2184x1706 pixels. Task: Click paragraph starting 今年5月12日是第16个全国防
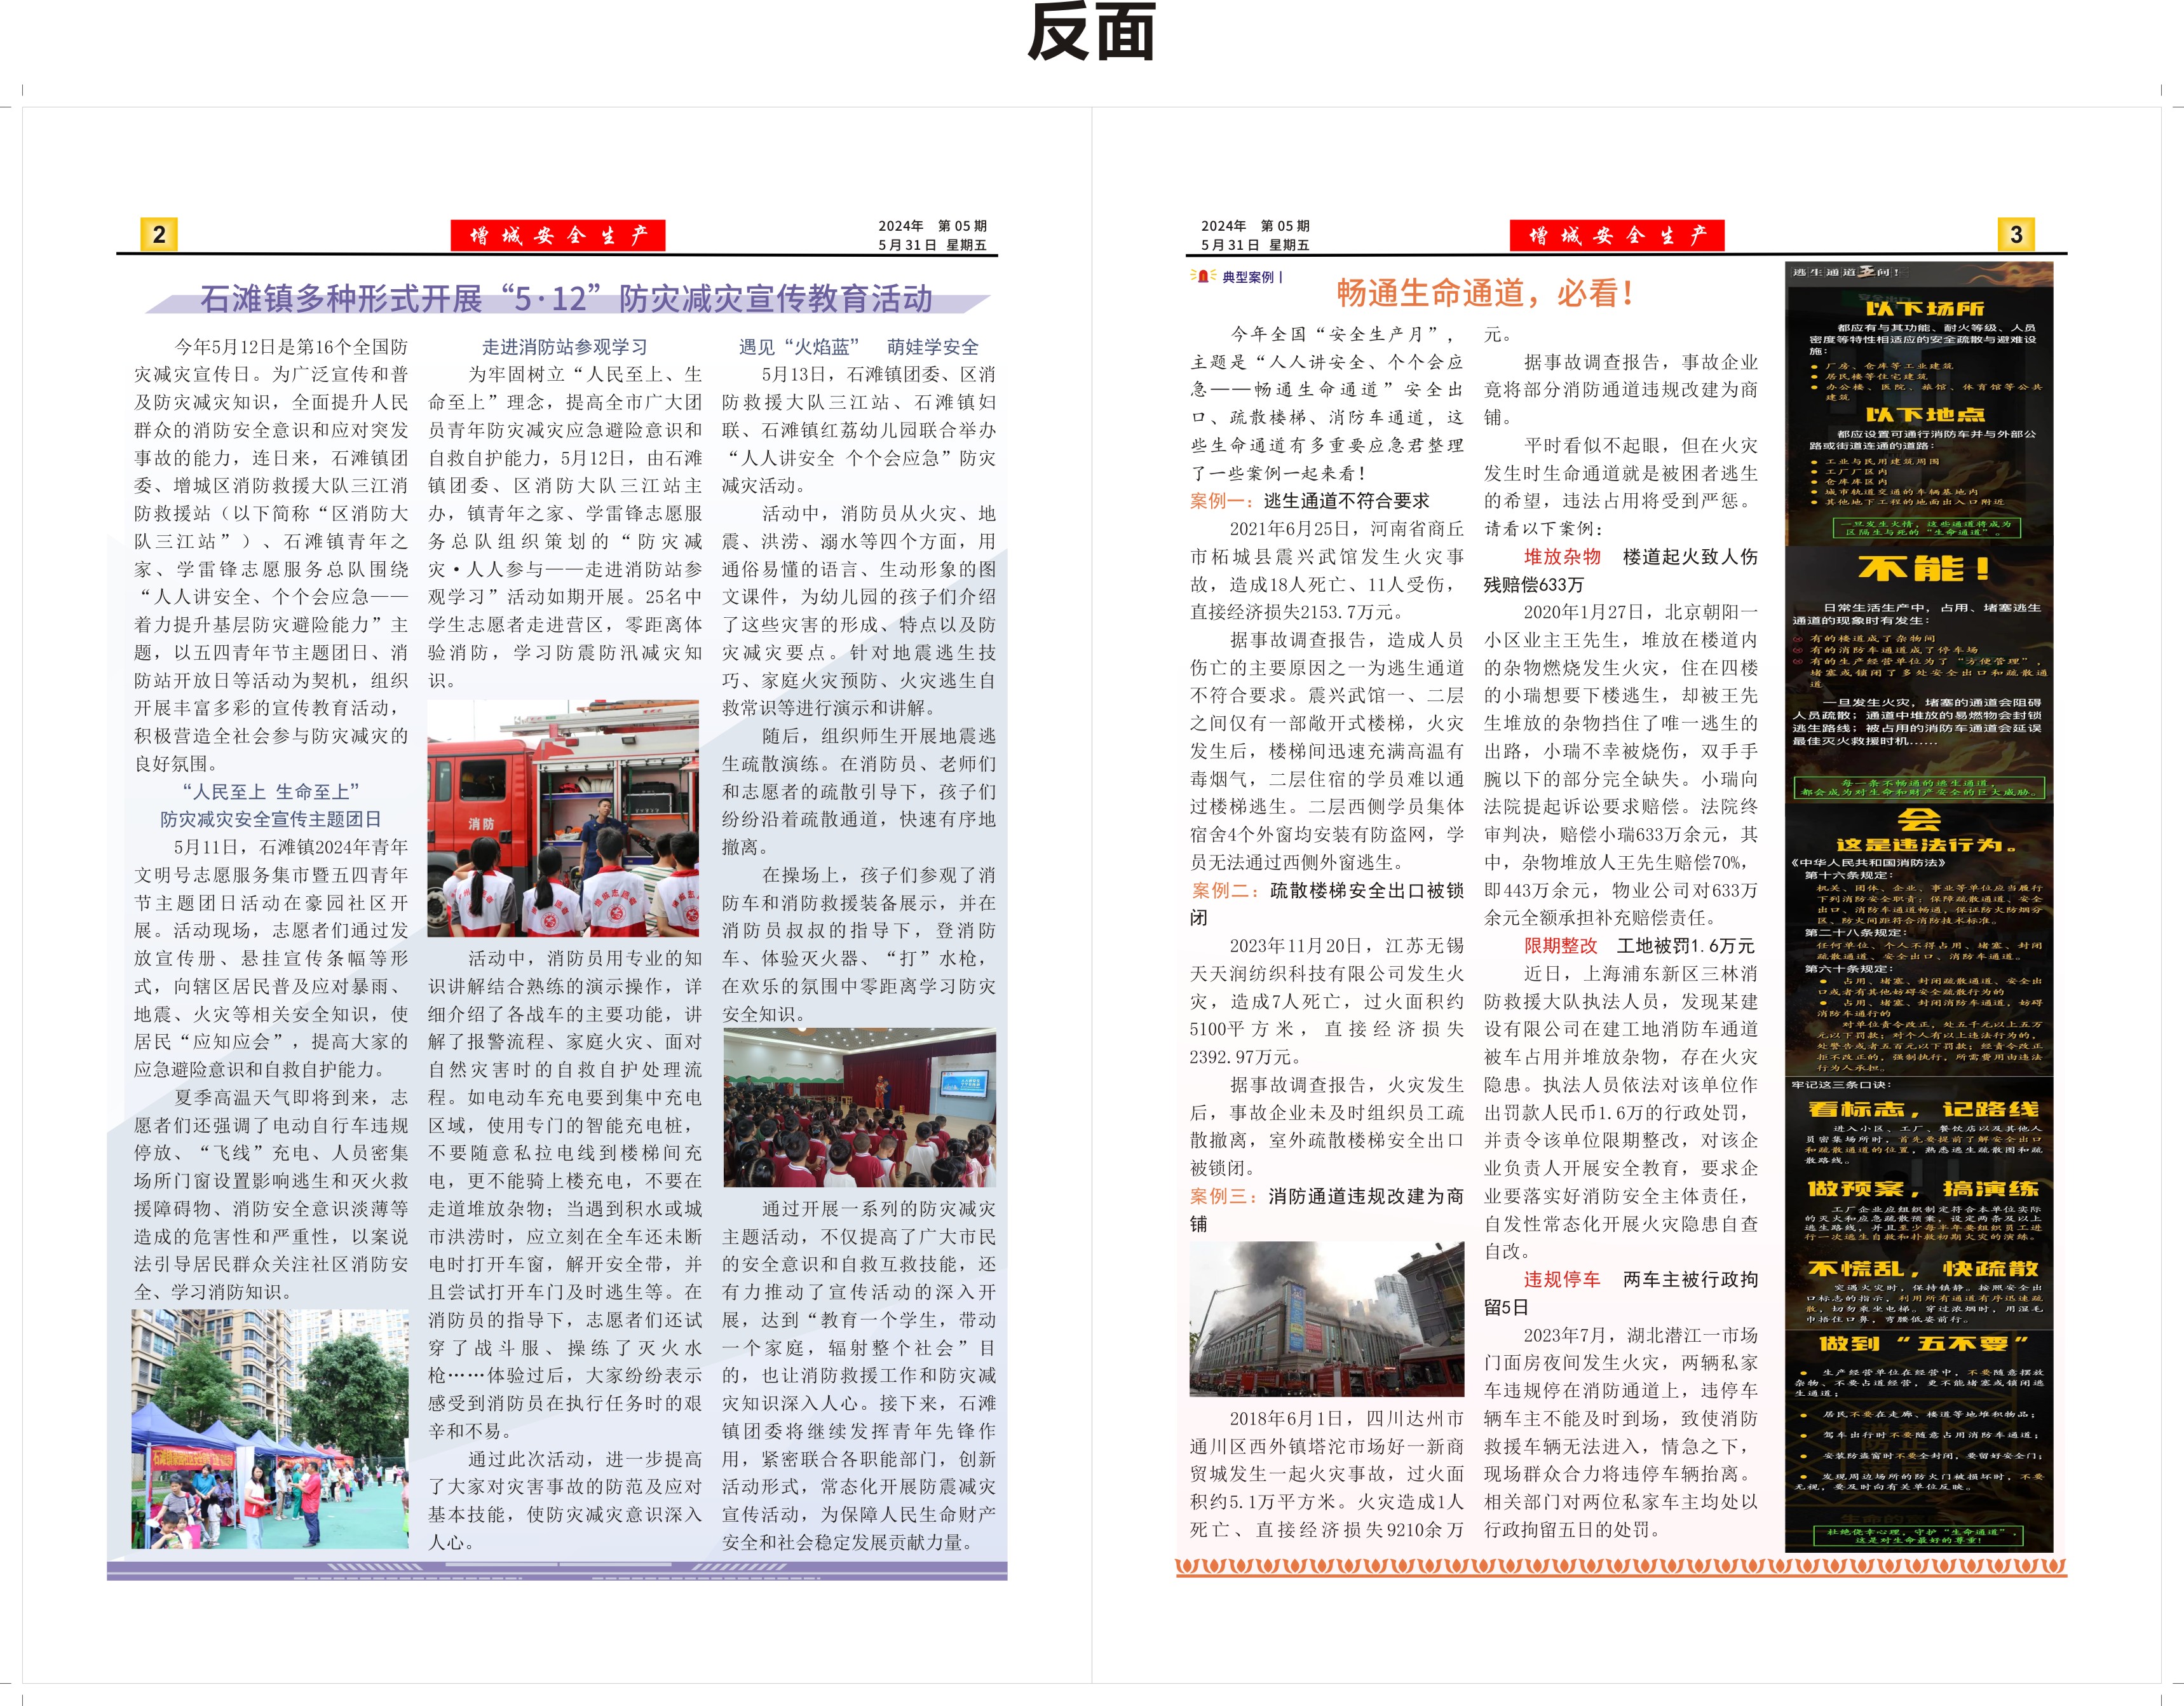[x=271, y=555]
